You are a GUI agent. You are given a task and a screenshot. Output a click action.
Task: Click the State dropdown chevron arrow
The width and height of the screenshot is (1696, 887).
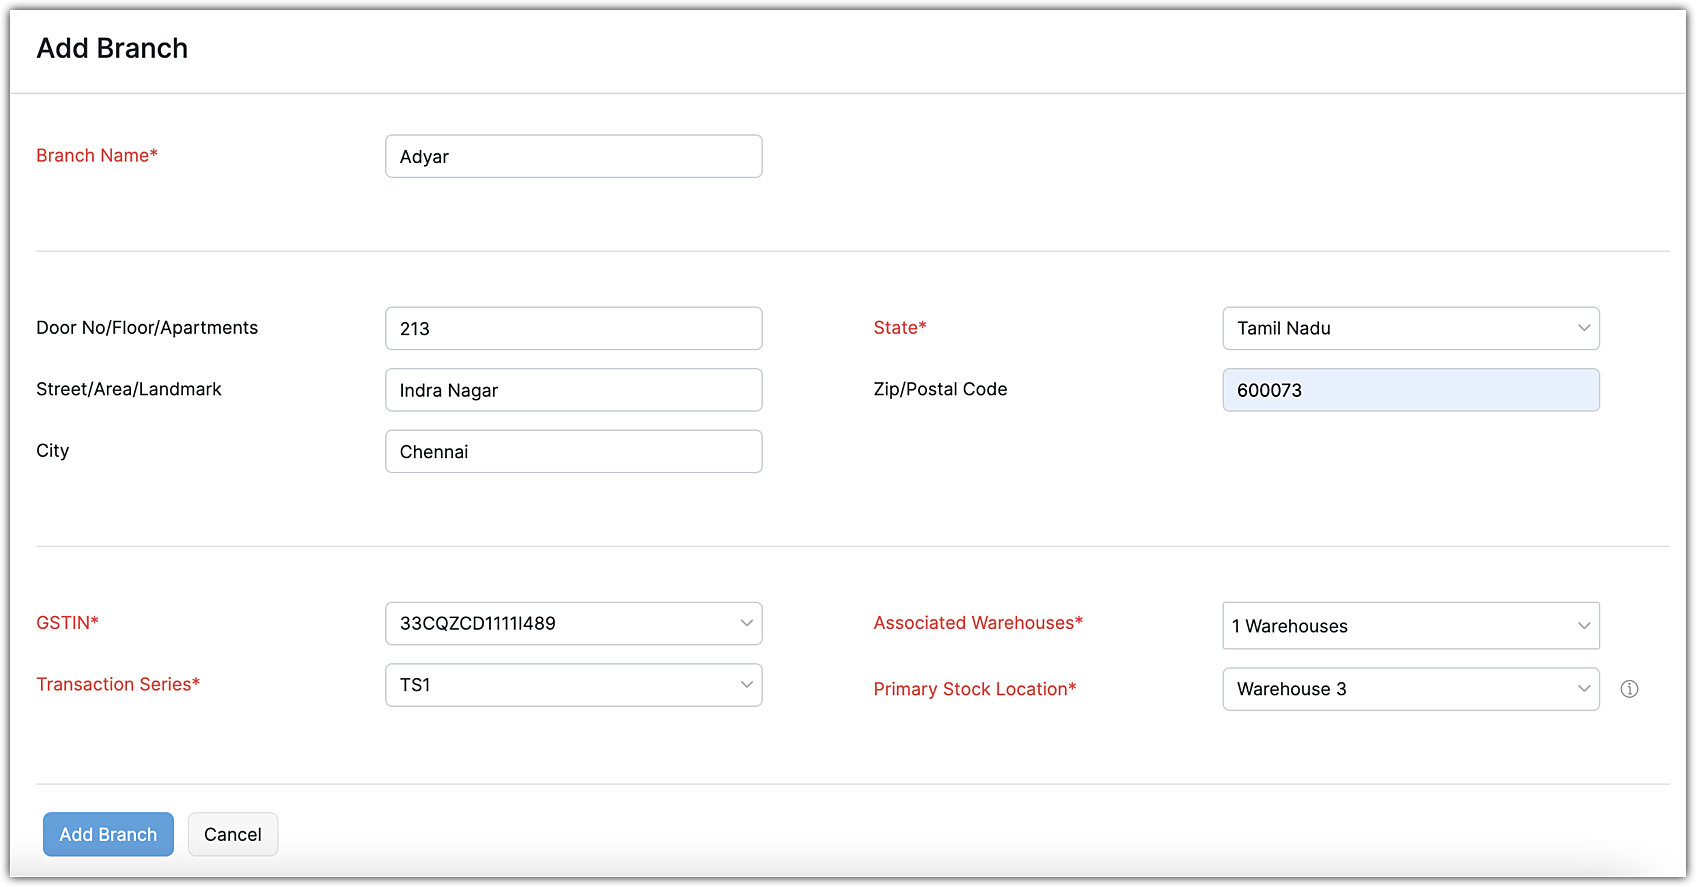point(1584,328)
